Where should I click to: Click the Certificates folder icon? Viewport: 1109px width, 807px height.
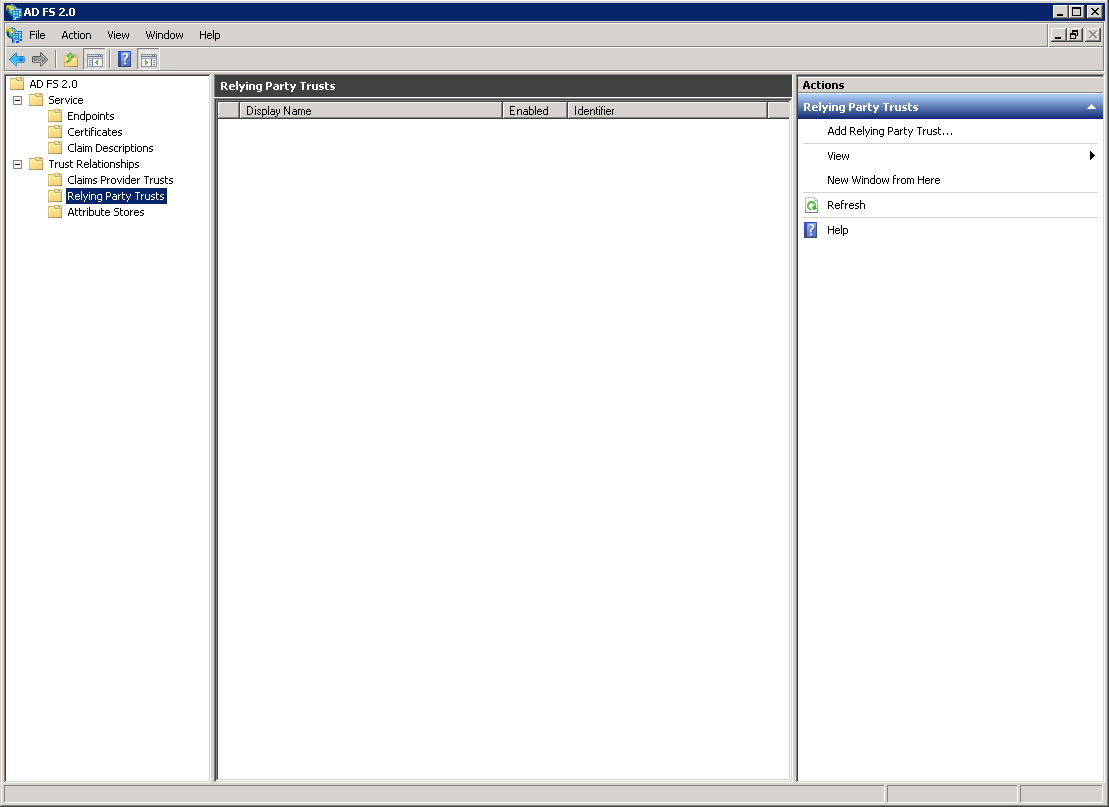pyautogui.click(x=55, y=132)
